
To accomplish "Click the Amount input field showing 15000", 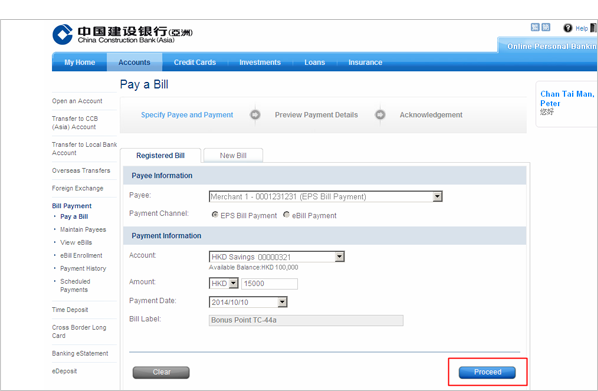I will (269, 283).
